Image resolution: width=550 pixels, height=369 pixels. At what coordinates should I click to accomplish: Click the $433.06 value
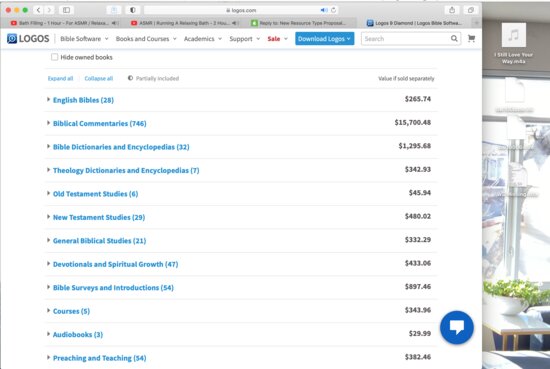tap(418, 263)
